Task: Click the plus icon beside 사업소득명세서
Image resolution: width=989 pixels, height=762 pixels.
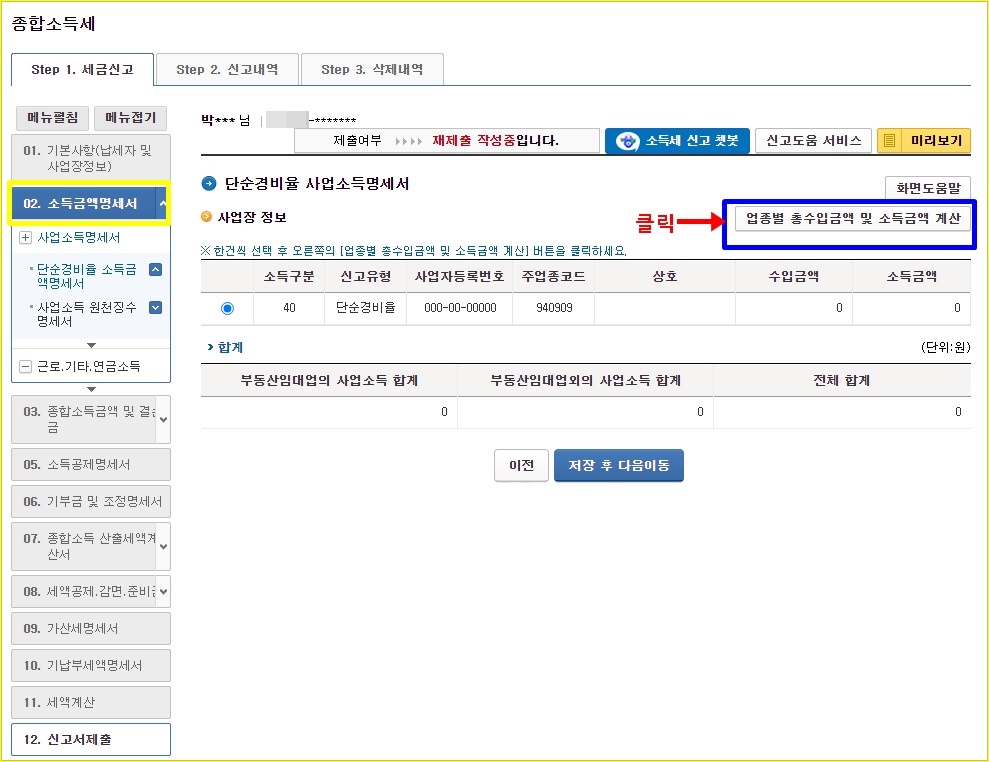Action: click(x=25, y=238)
